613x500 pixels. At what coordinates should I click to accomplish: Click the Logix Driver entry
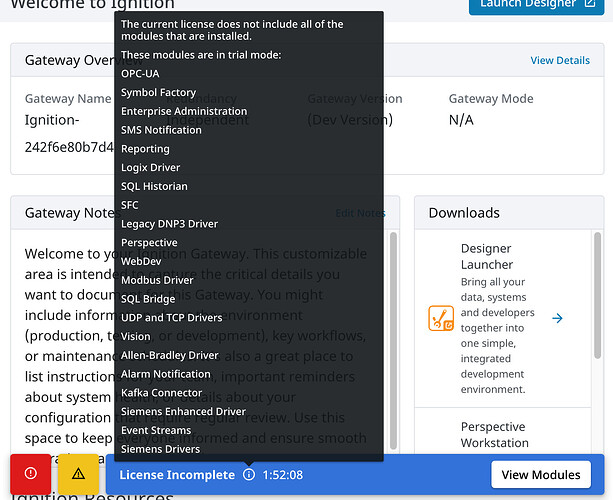point(151,168)
